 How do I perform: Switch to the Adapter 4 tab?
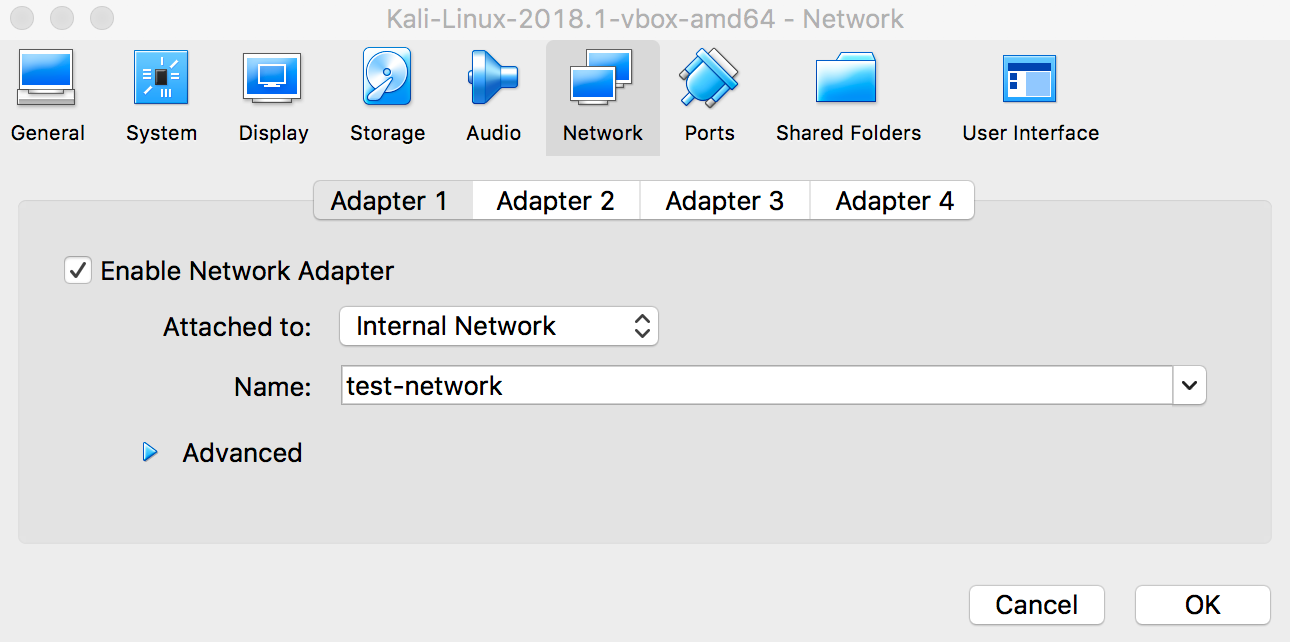894,201
